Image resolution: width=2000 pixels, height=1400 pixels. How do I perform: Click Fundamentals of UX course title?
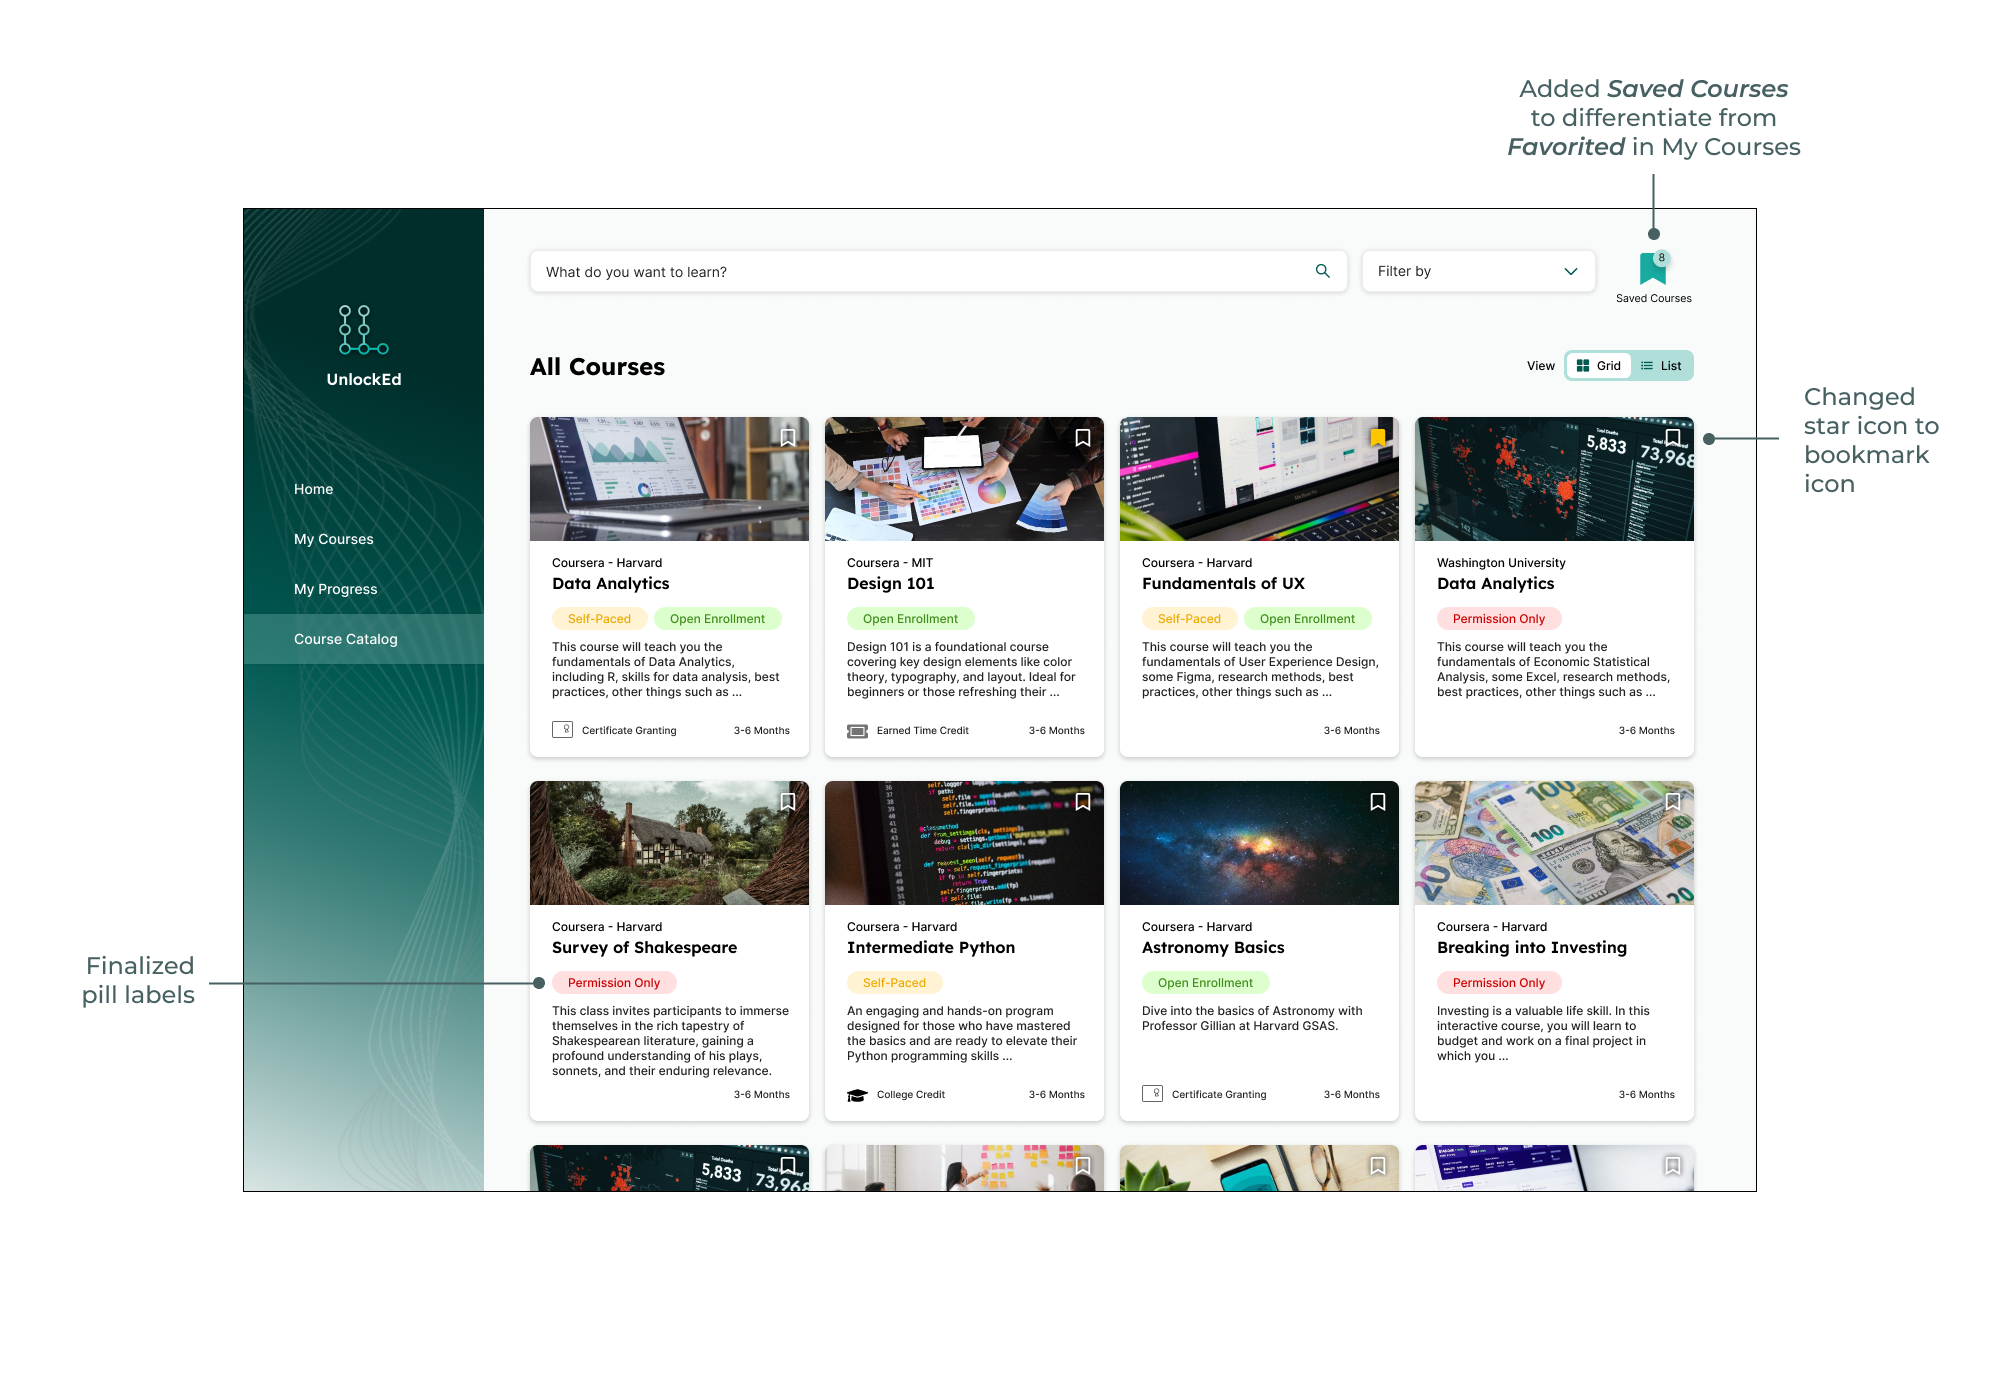(x=1223, y=584)
